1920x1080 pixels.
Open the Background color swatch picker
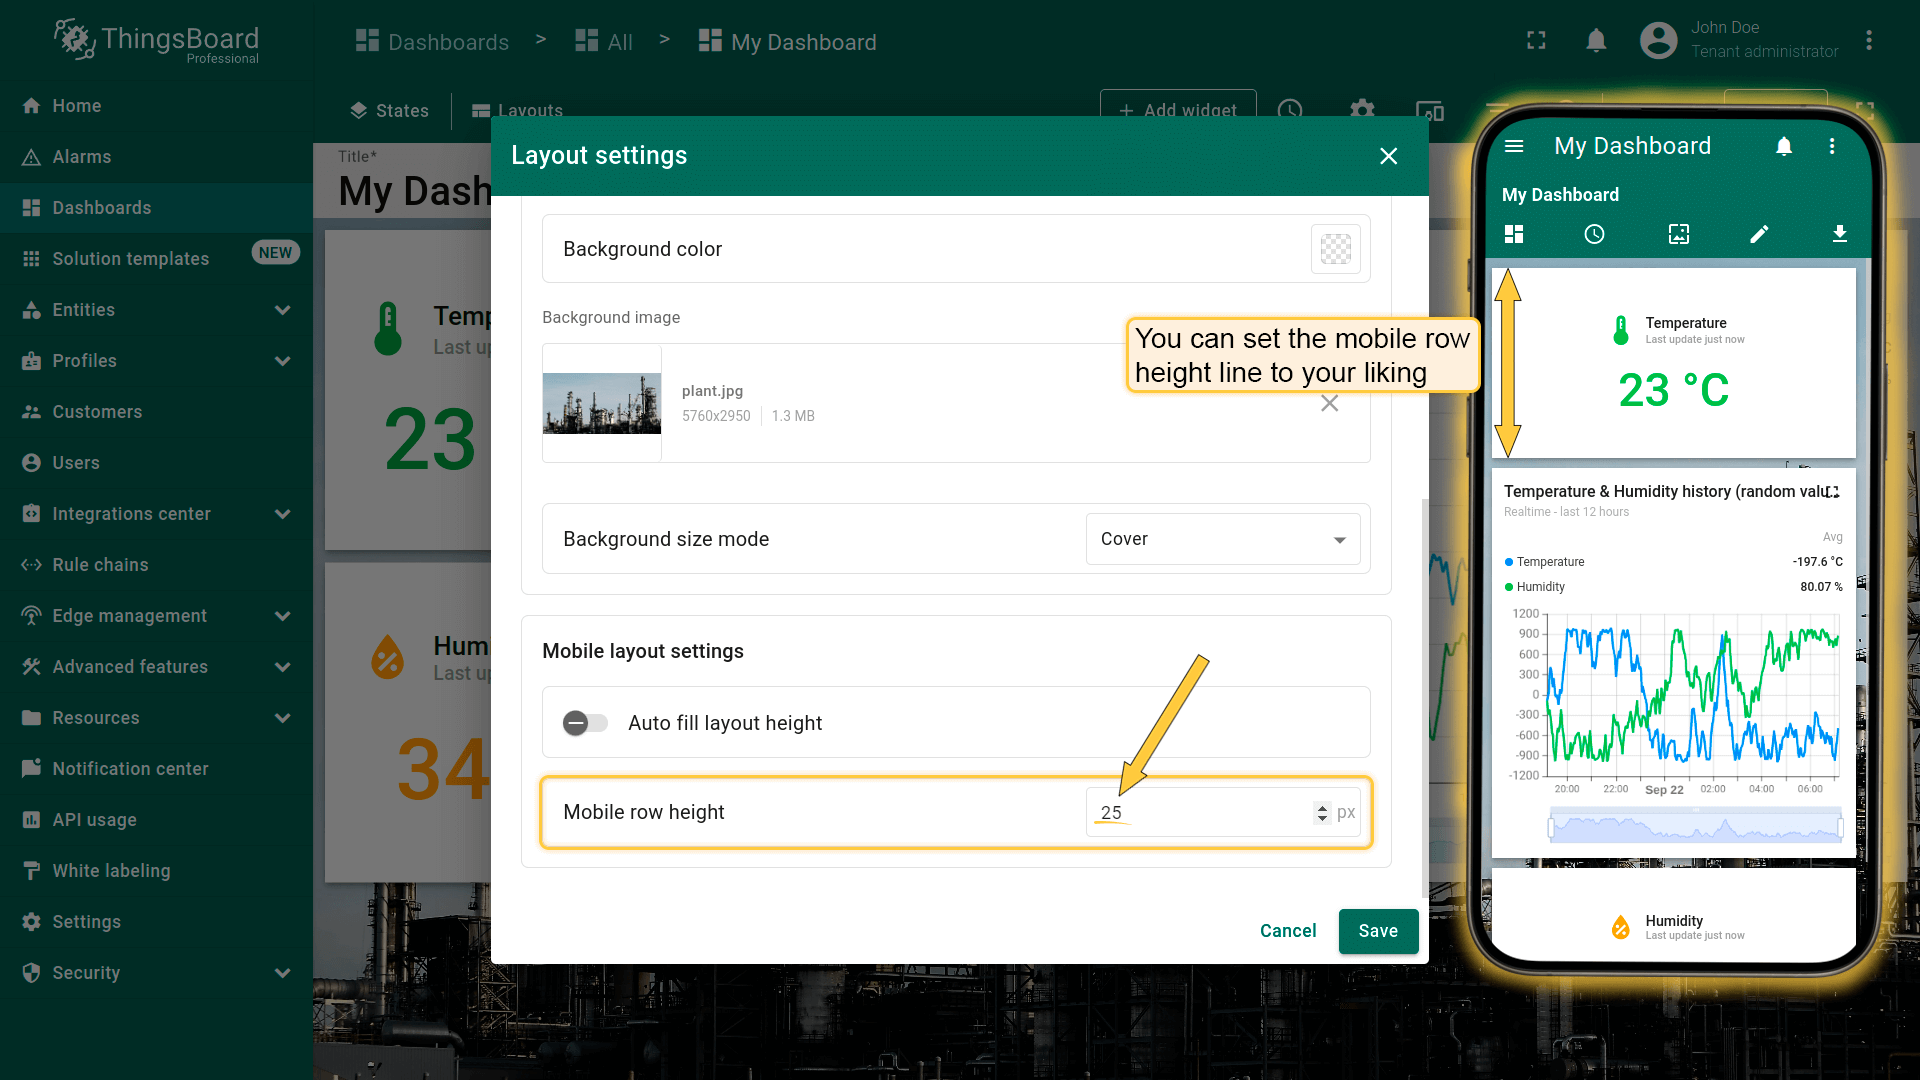click(x=1335, y=249)
